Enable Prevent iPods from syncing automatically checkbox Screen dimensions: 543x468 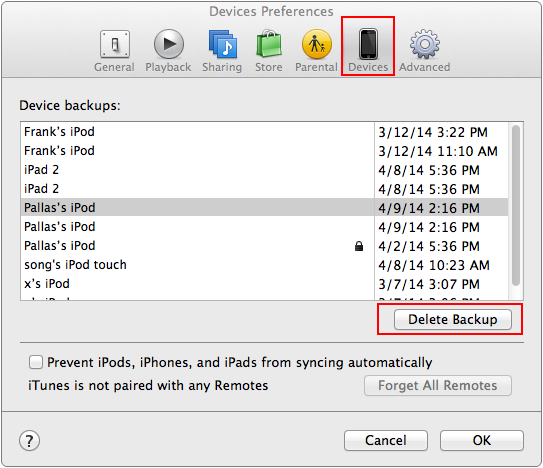(36, 362)
